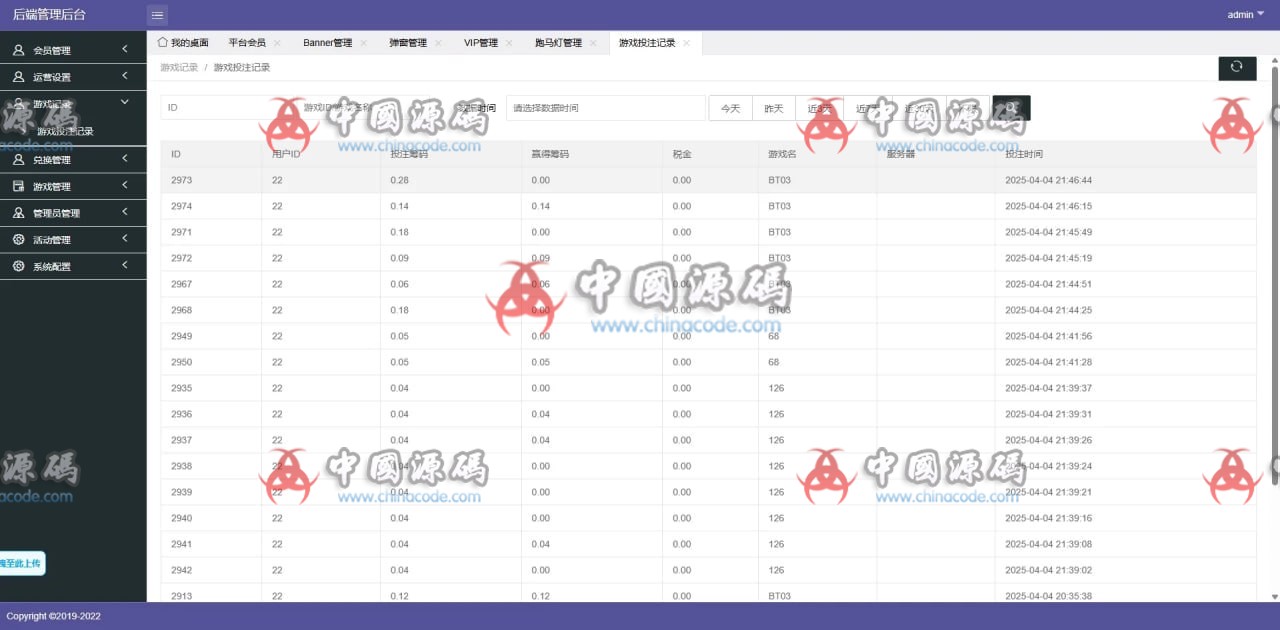Click the 今天 date filter button
This screenshot has width=1280, height=630.
coord(731,107)
